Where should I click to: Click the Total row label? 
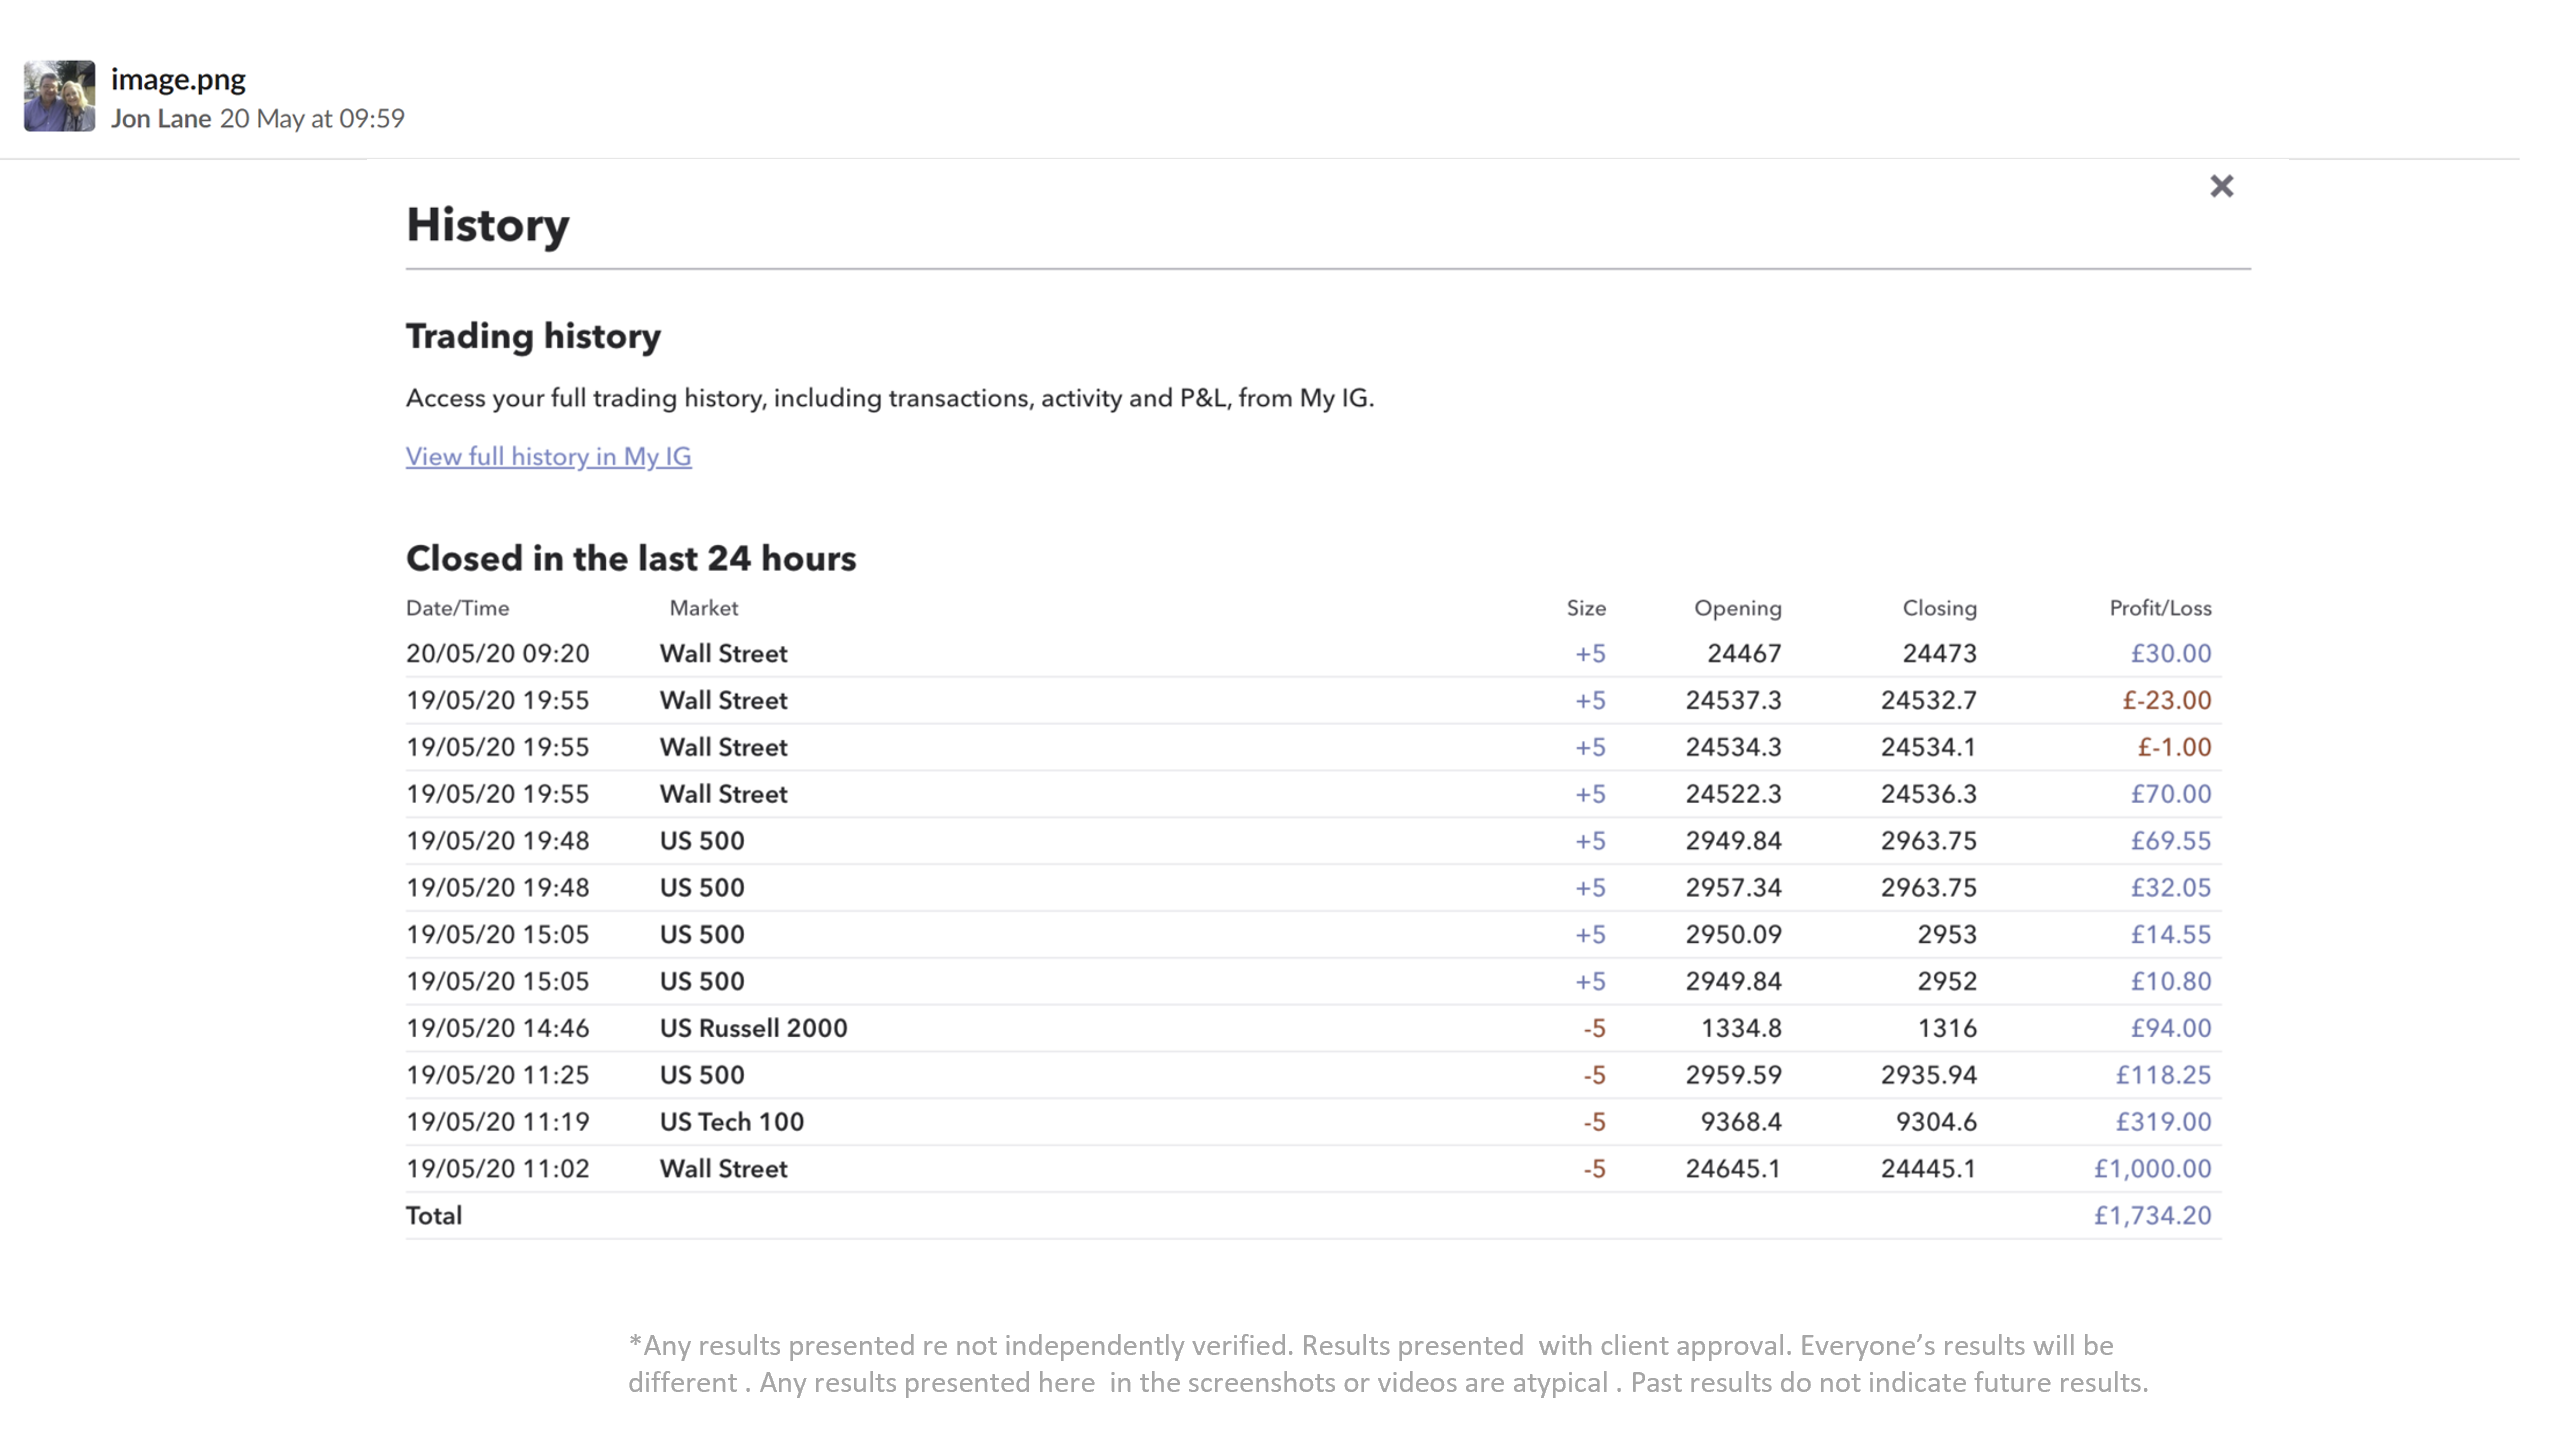click(x=433, y=1216)
